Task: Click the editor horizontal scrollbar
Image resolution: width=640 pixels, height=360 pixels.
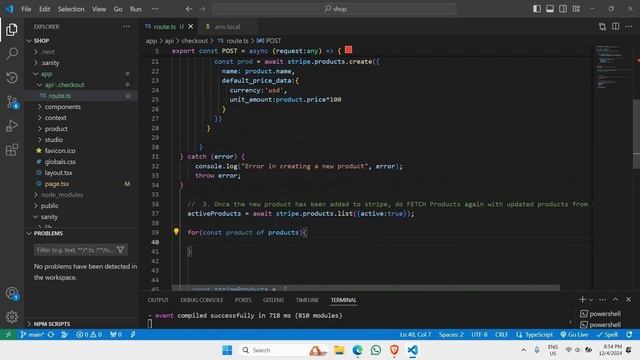Action: pyautogui.click(x=365, y=288)
